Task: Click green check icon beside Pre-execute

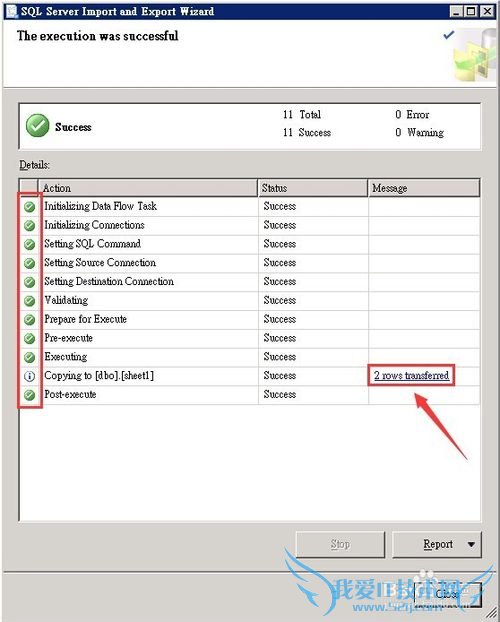Action: click(29, 338)
